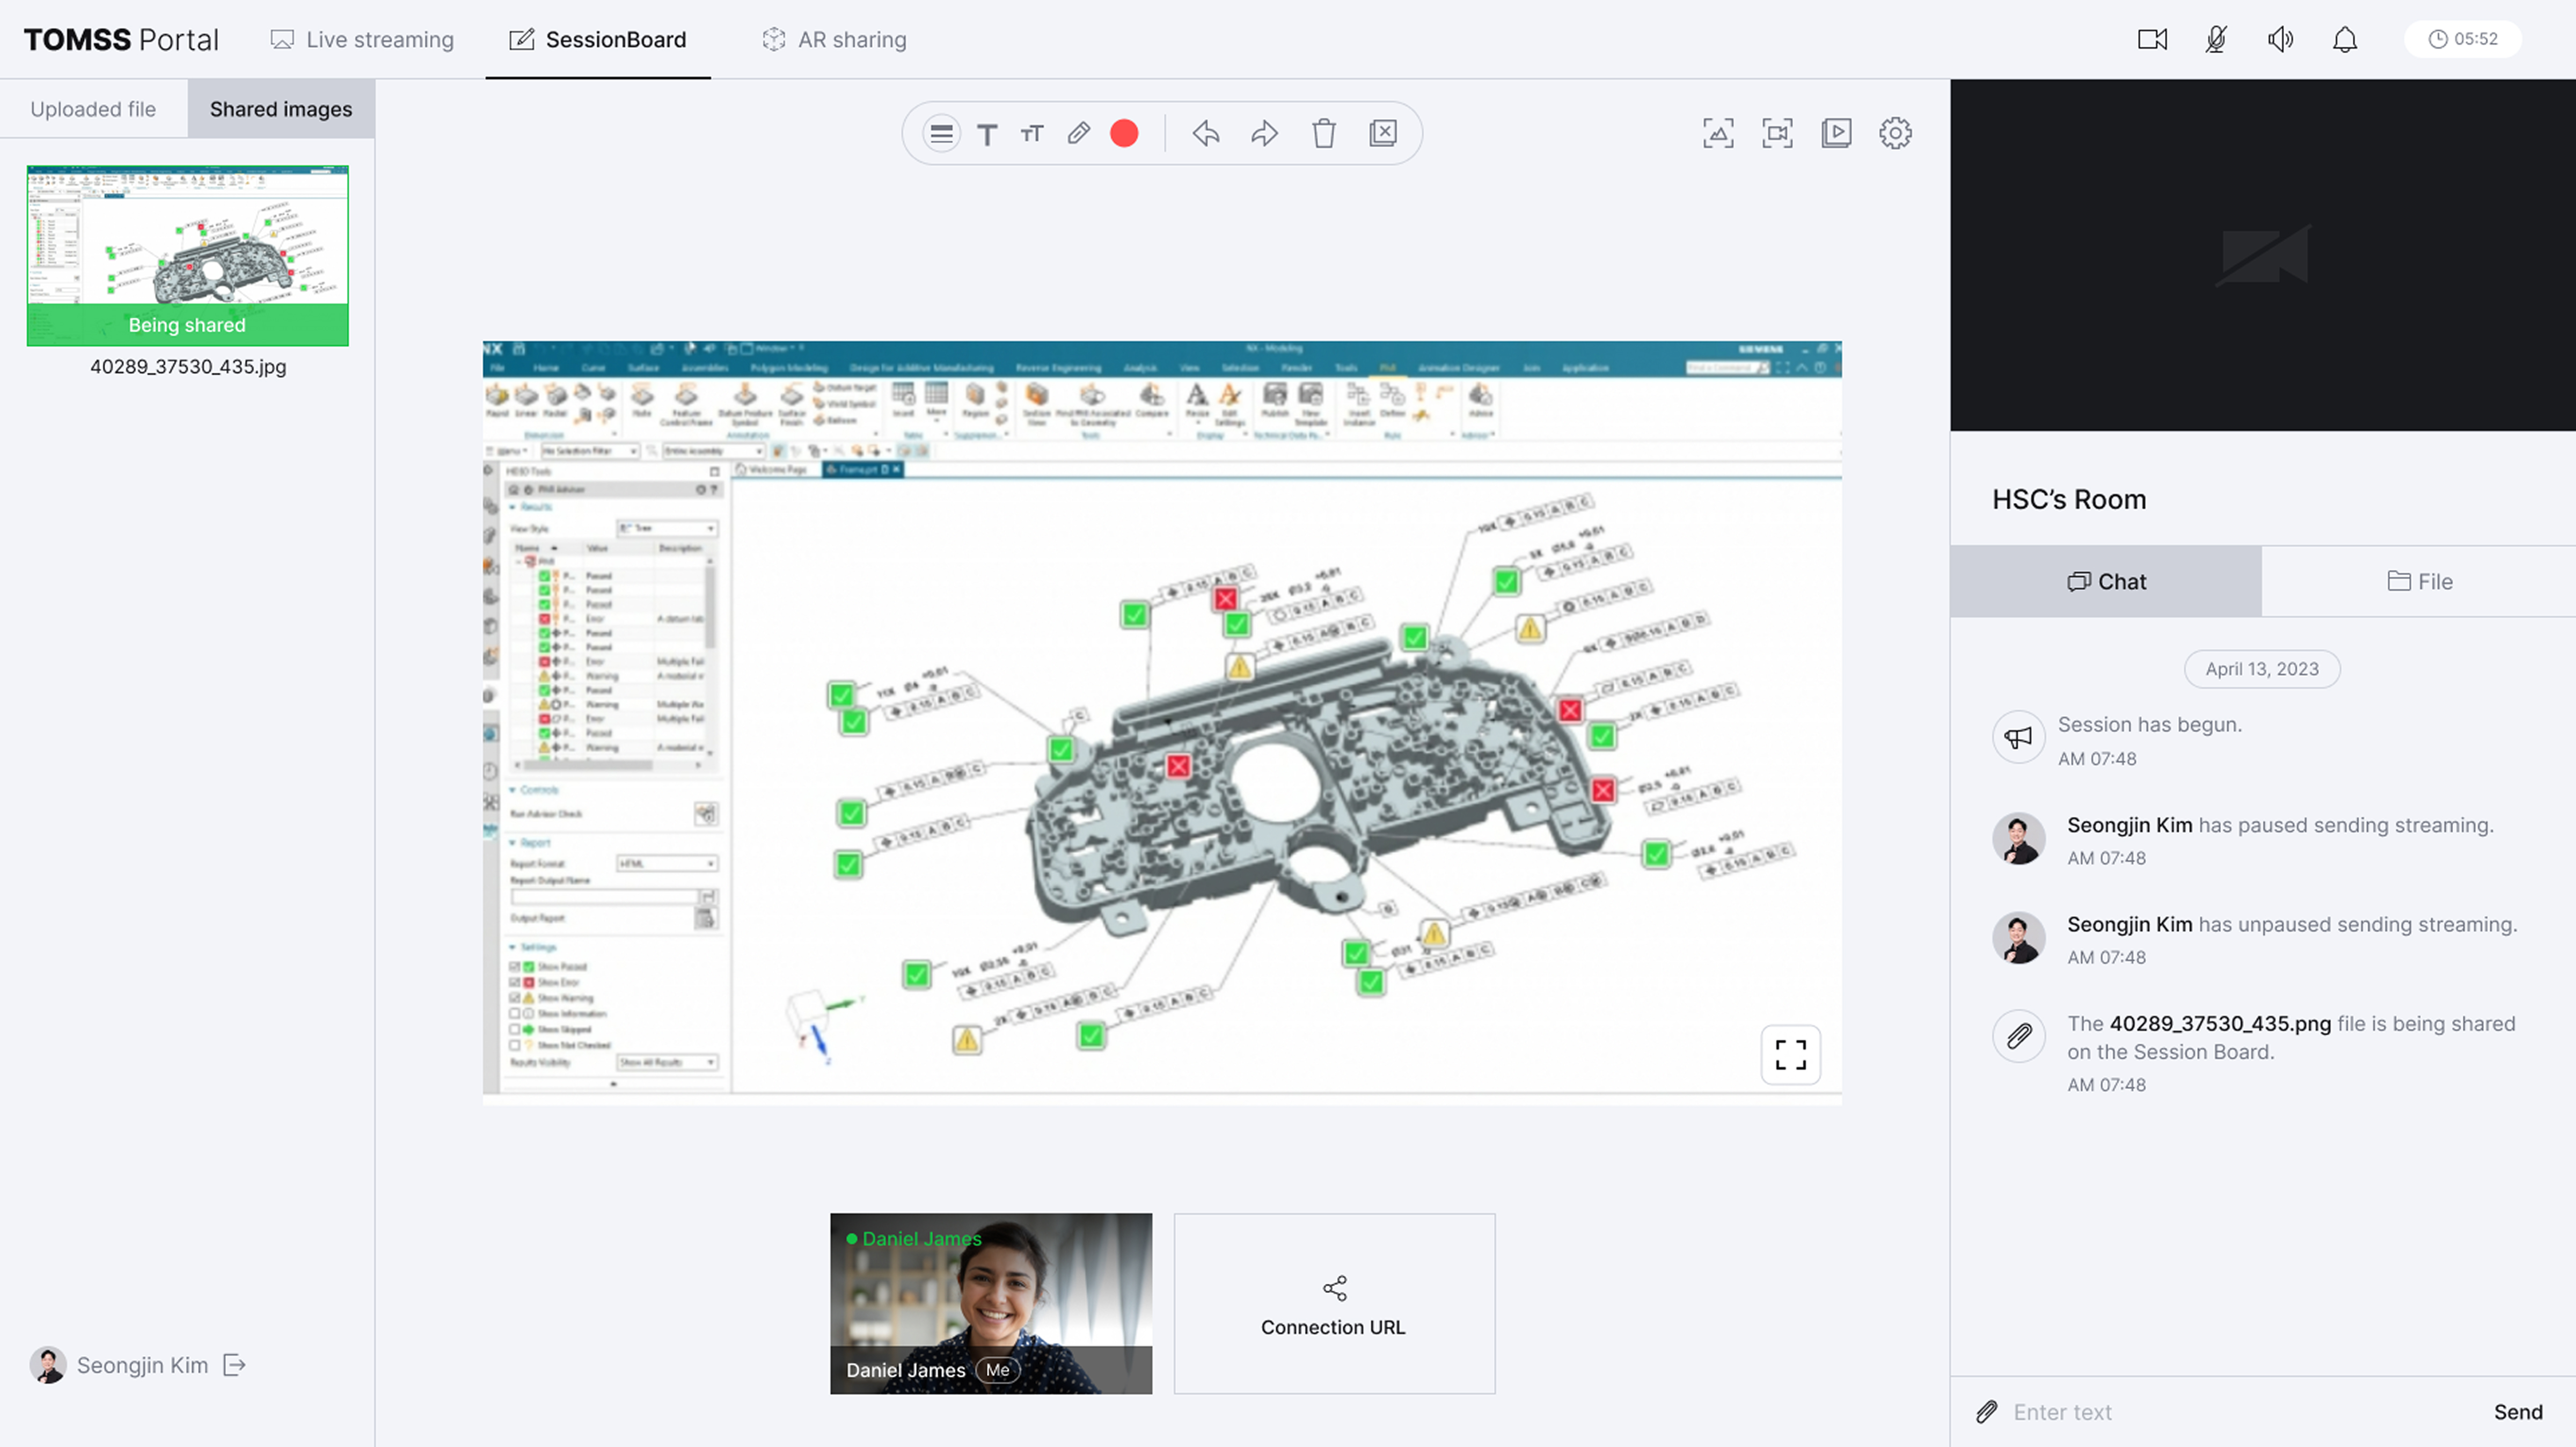This screenshot has width=2576, height=1447.
Task: Expand shared image to fullscreen
Action: pyautogui.click(x=1790, y=1054)
